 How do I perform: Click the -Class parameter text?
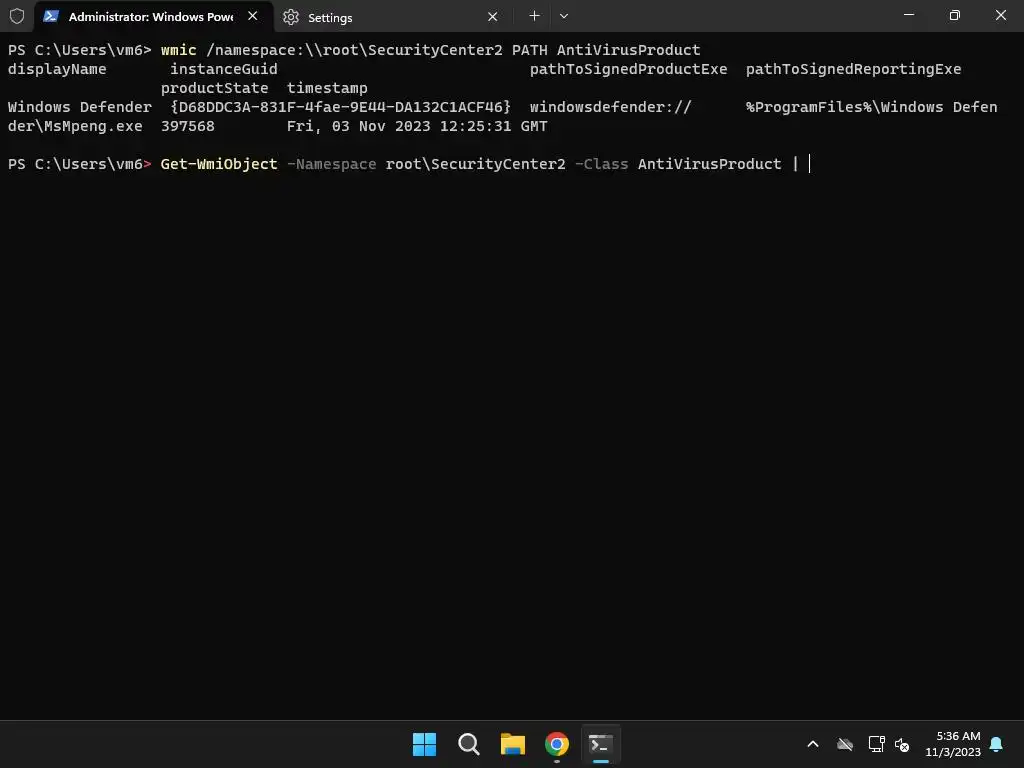[x=601, y=164]
